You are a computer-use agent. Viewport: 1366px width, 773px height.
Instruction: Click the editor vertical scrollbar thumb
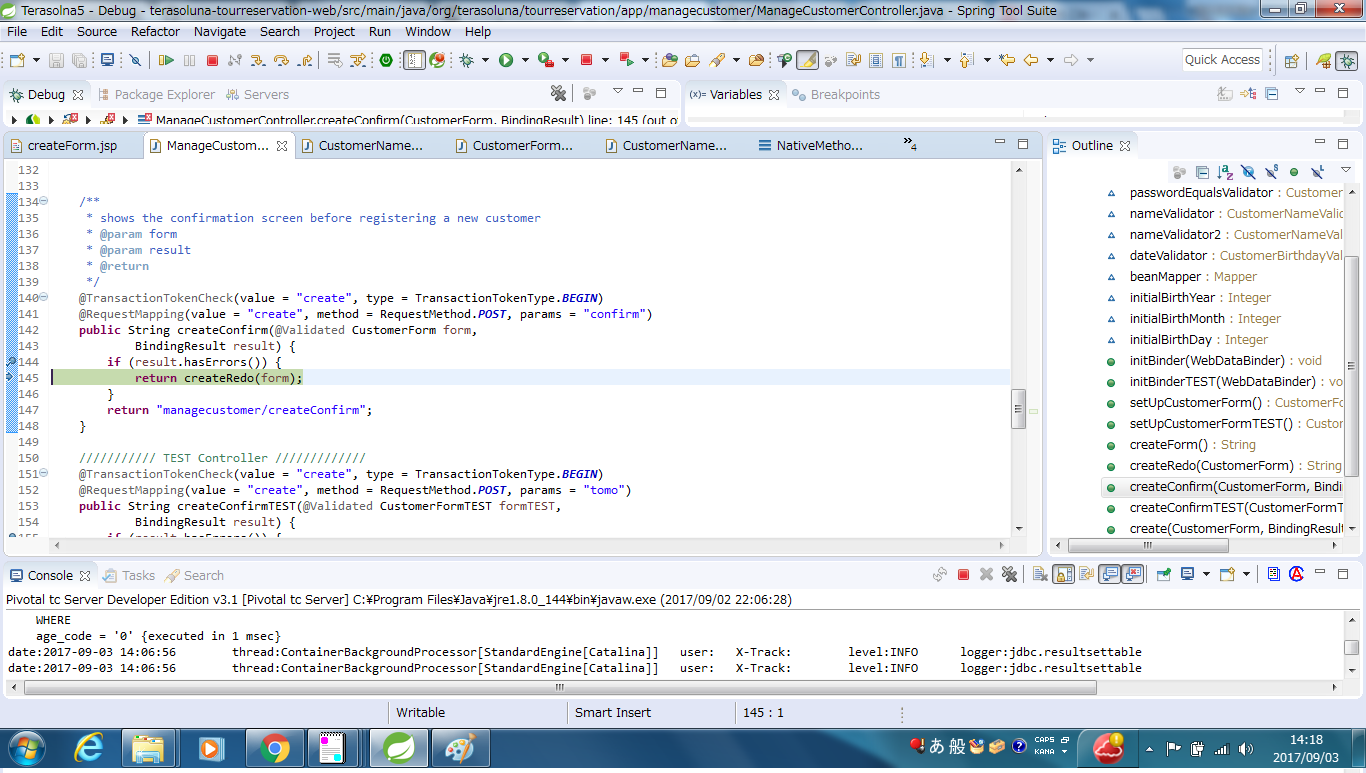coord(1019,408)
